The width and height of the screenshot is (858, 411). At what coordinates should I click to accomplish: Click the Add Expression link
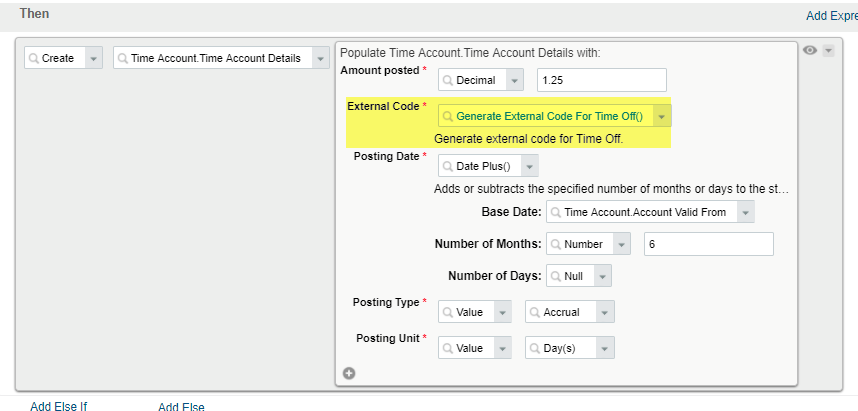(832, 16)
